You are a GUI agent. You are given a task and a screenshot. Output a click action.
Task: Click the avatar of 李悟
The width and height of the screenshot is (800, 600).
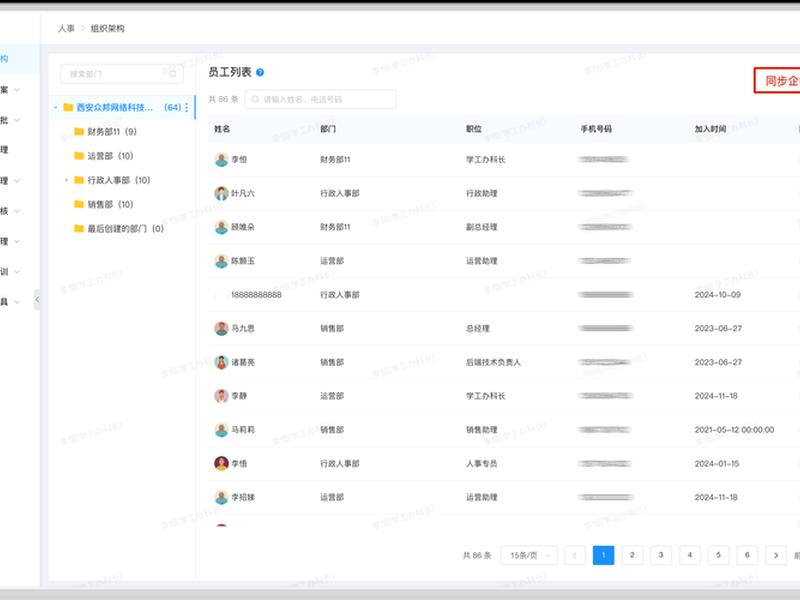(x=221, y=463)
